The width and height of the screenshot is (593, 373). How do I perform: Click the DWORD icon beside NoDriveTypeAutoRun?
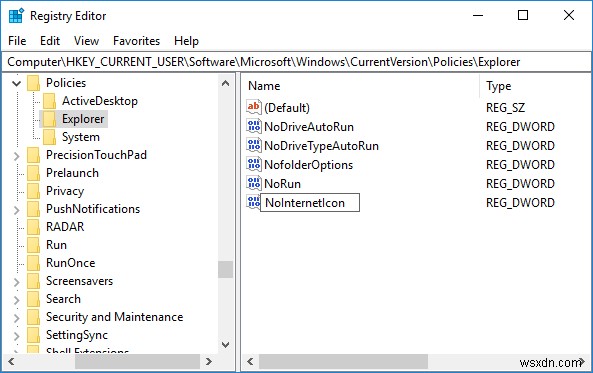click(253, 145)
